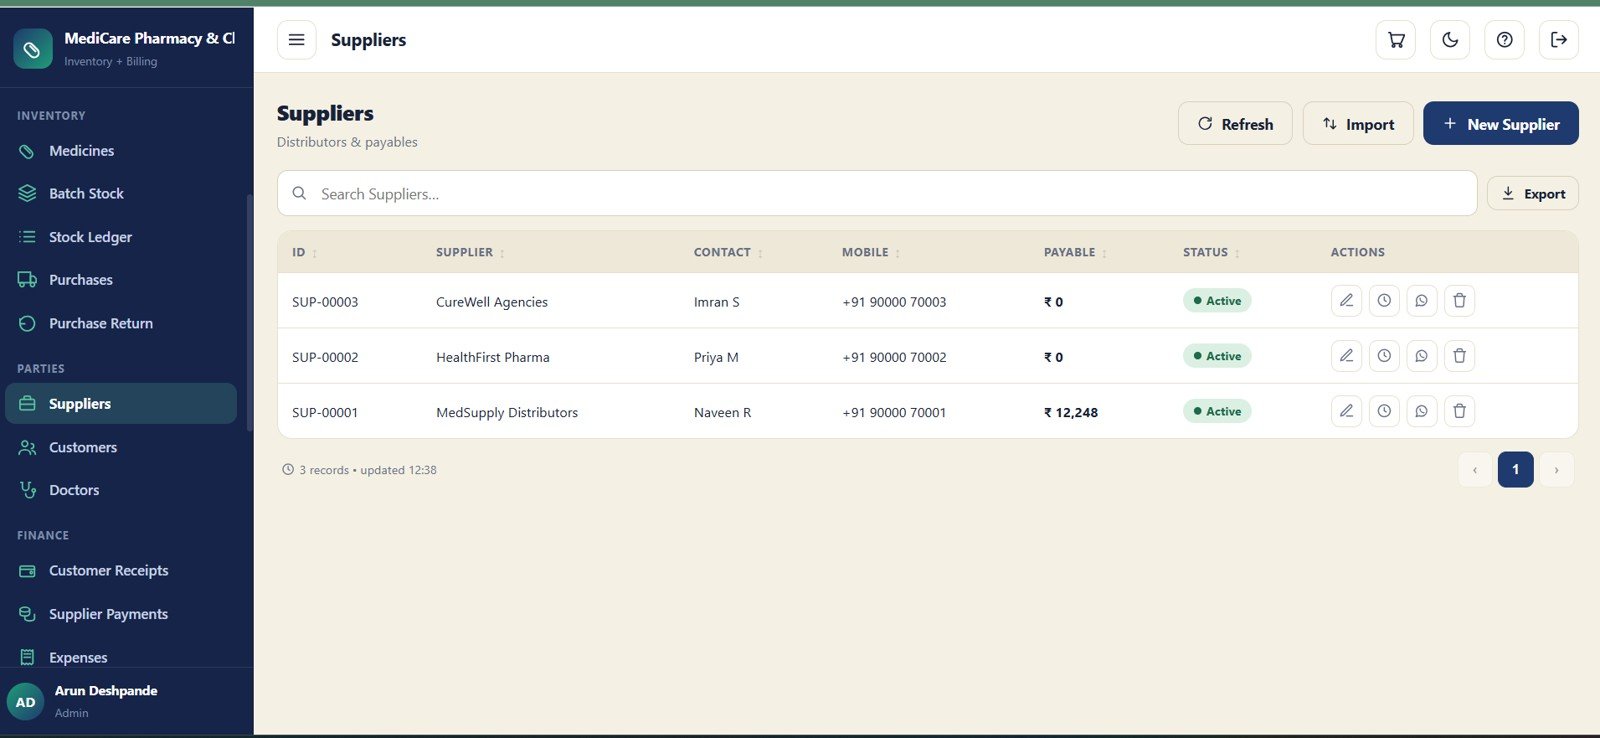
Task: Open the shopping cart icon in header
Action: 1396,40
